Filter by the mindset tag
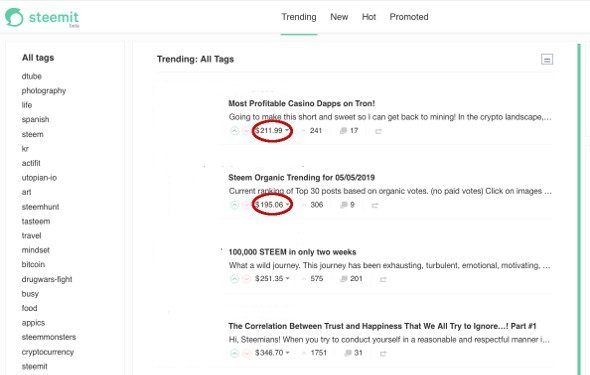This screenshot has width=590, height=375. point(36,250)
